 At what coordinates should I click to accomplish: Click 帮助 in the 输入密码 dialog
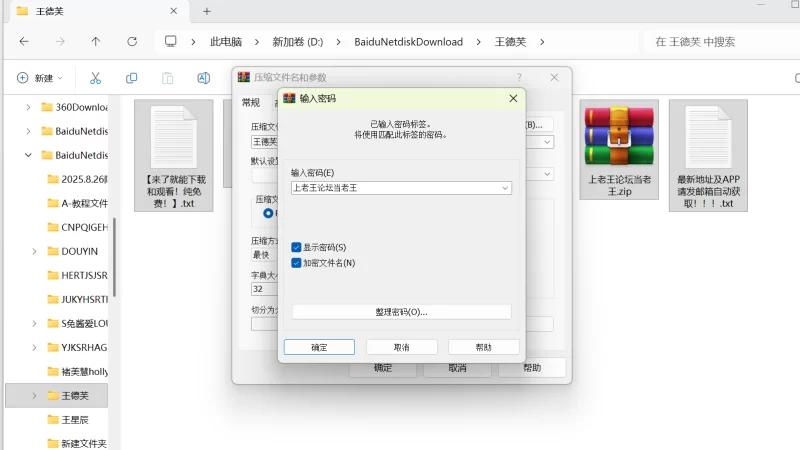[484, 347]
